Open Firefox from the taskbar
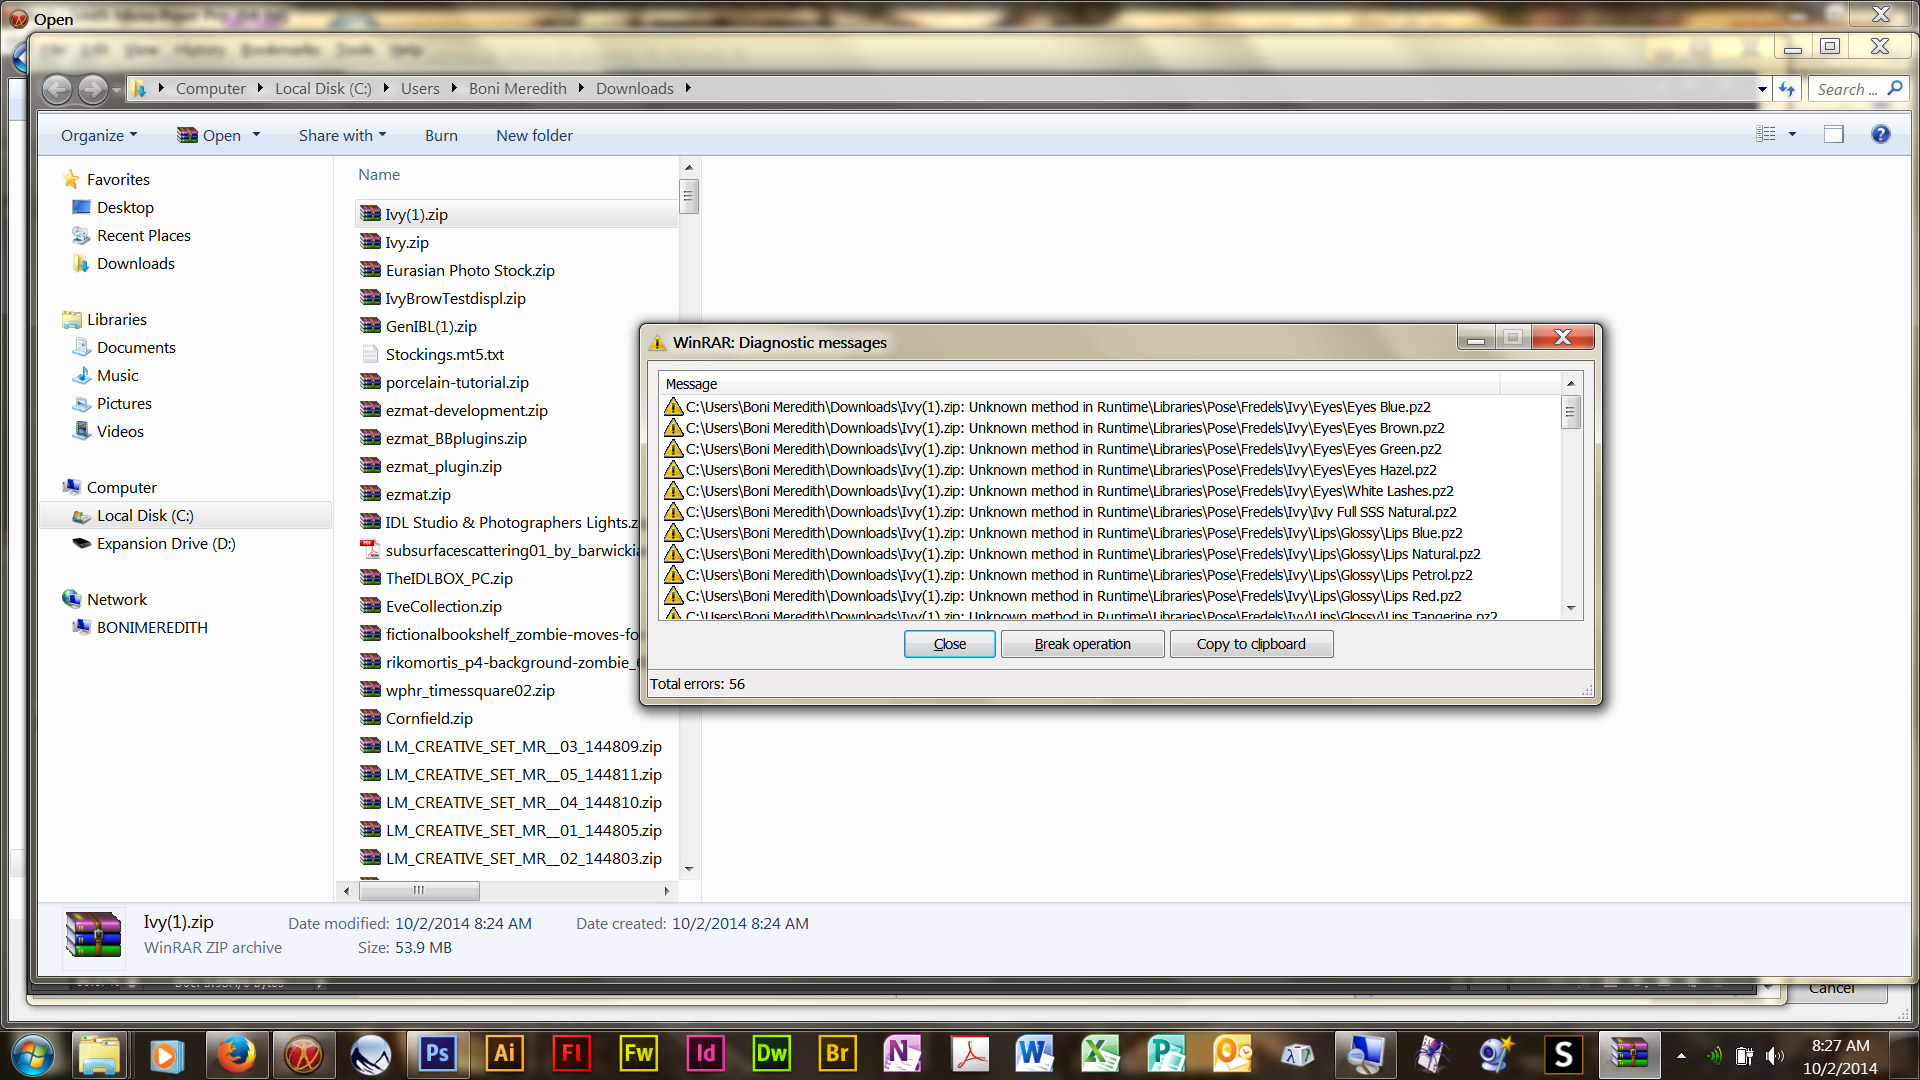 (236, 1054)
